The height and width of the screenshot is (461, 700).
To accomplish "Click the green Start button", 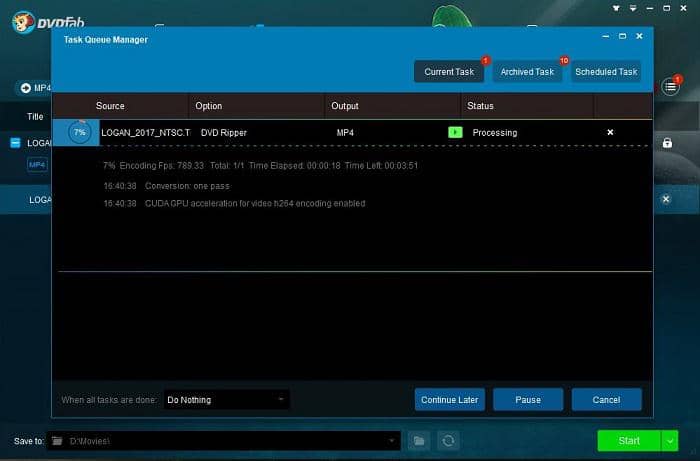I will click(x=629, y=441).
